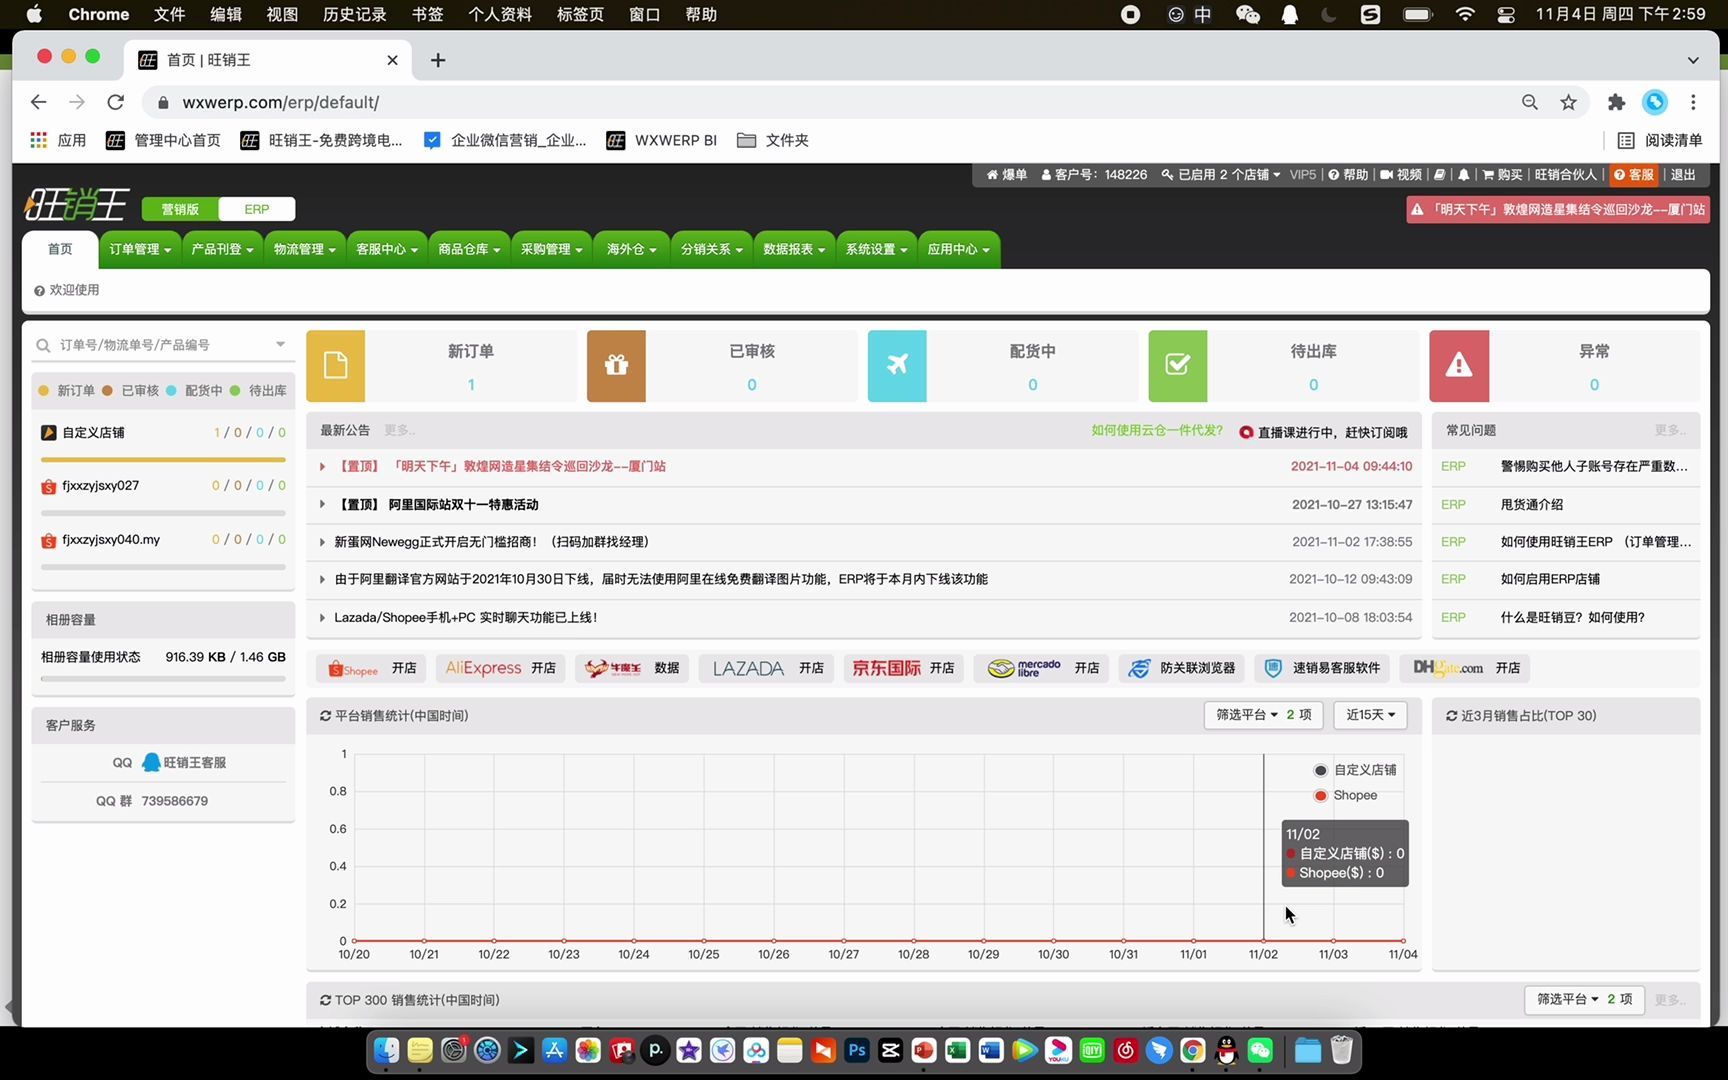Click the notification bell icon in top bar
This screenshot has width=1728, height=1080.
[1463, 174]
